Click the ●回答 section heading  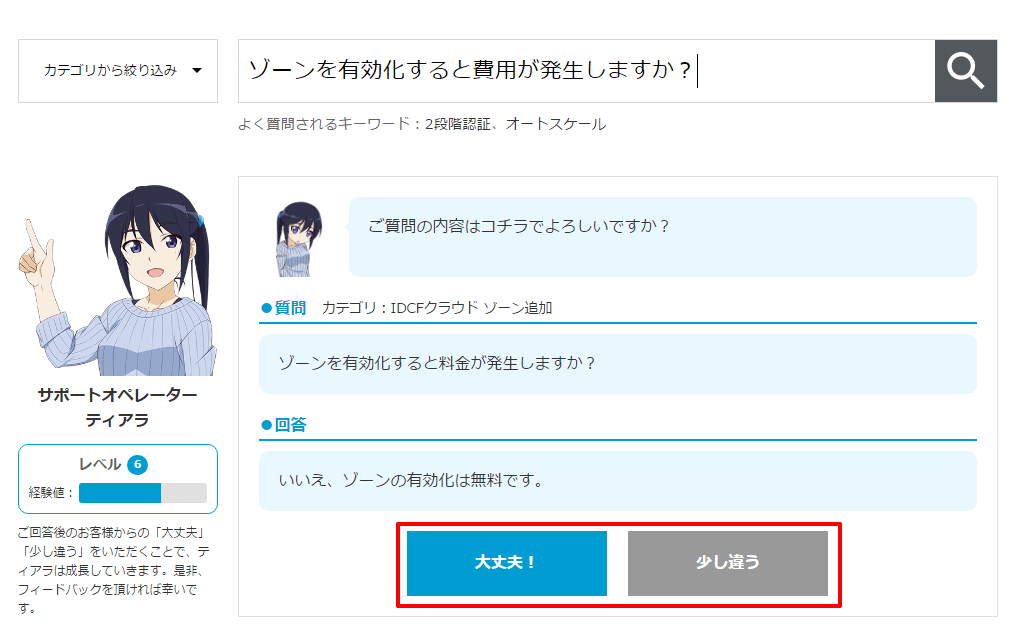[284, 425]
